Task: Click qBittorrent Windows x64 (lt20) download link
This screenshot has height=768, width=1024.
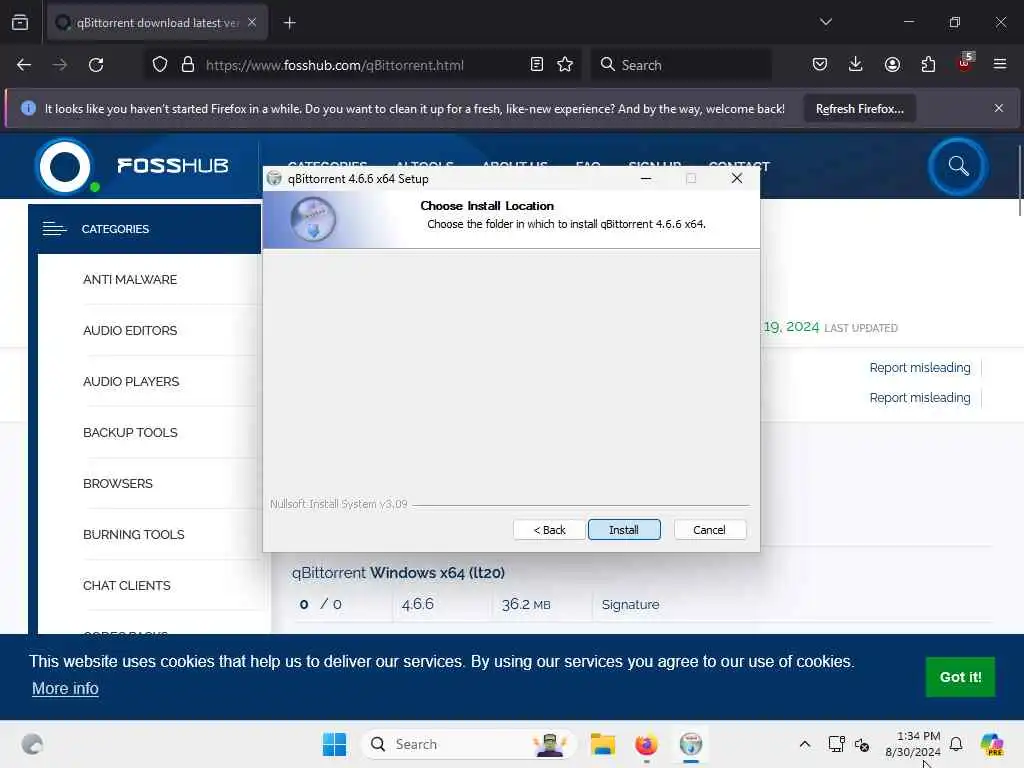Action: tap(398, 573)
